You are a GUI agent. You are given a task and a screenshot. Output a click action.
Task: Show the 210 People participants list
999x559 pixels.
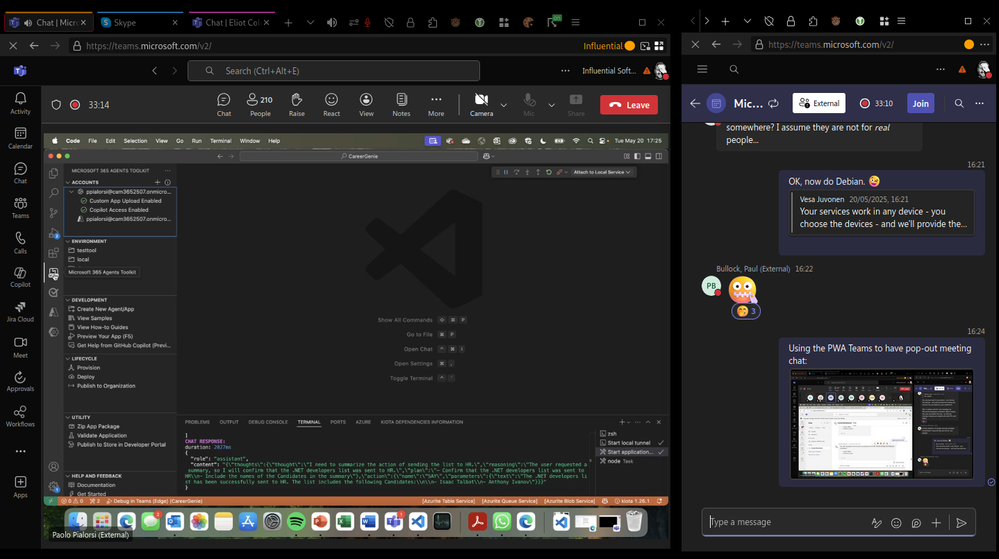(x=260, y=105)
